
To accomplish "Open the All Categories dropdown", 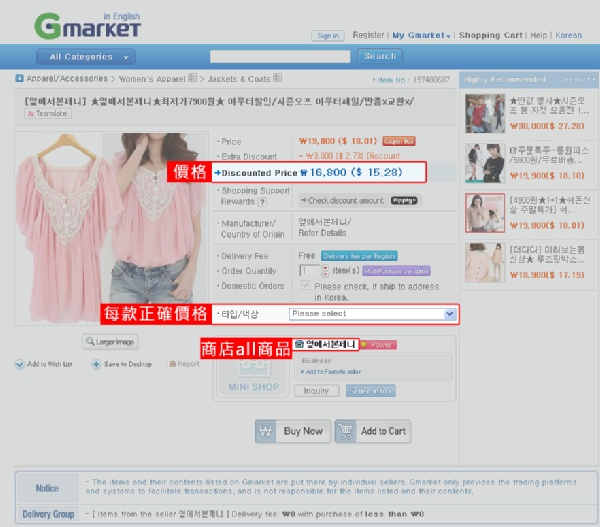I will (x=86, y=57).
